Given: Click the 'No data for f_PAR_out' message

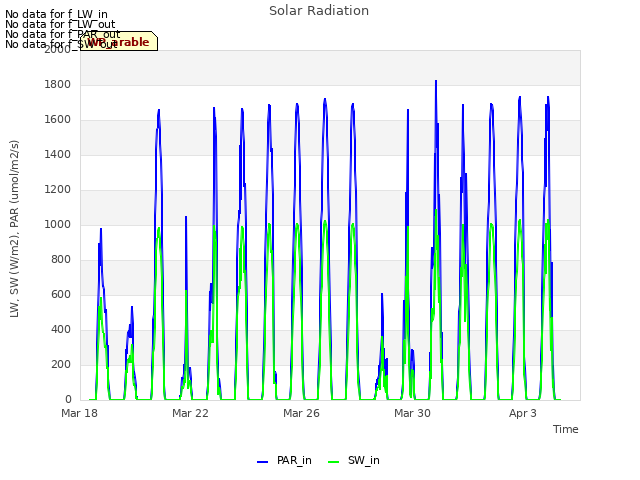Looking at the screenshot, I should (63, 34).
